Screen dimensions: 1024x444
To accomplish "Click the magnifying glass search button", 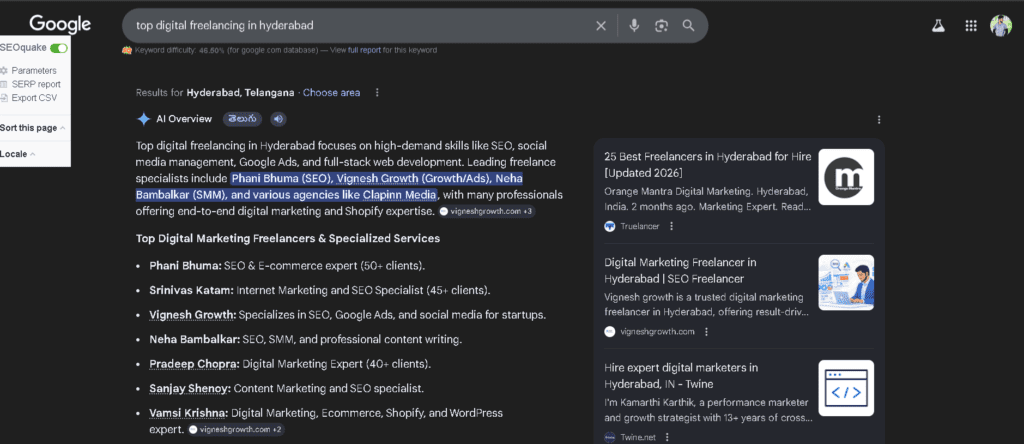I will (688, 25).
